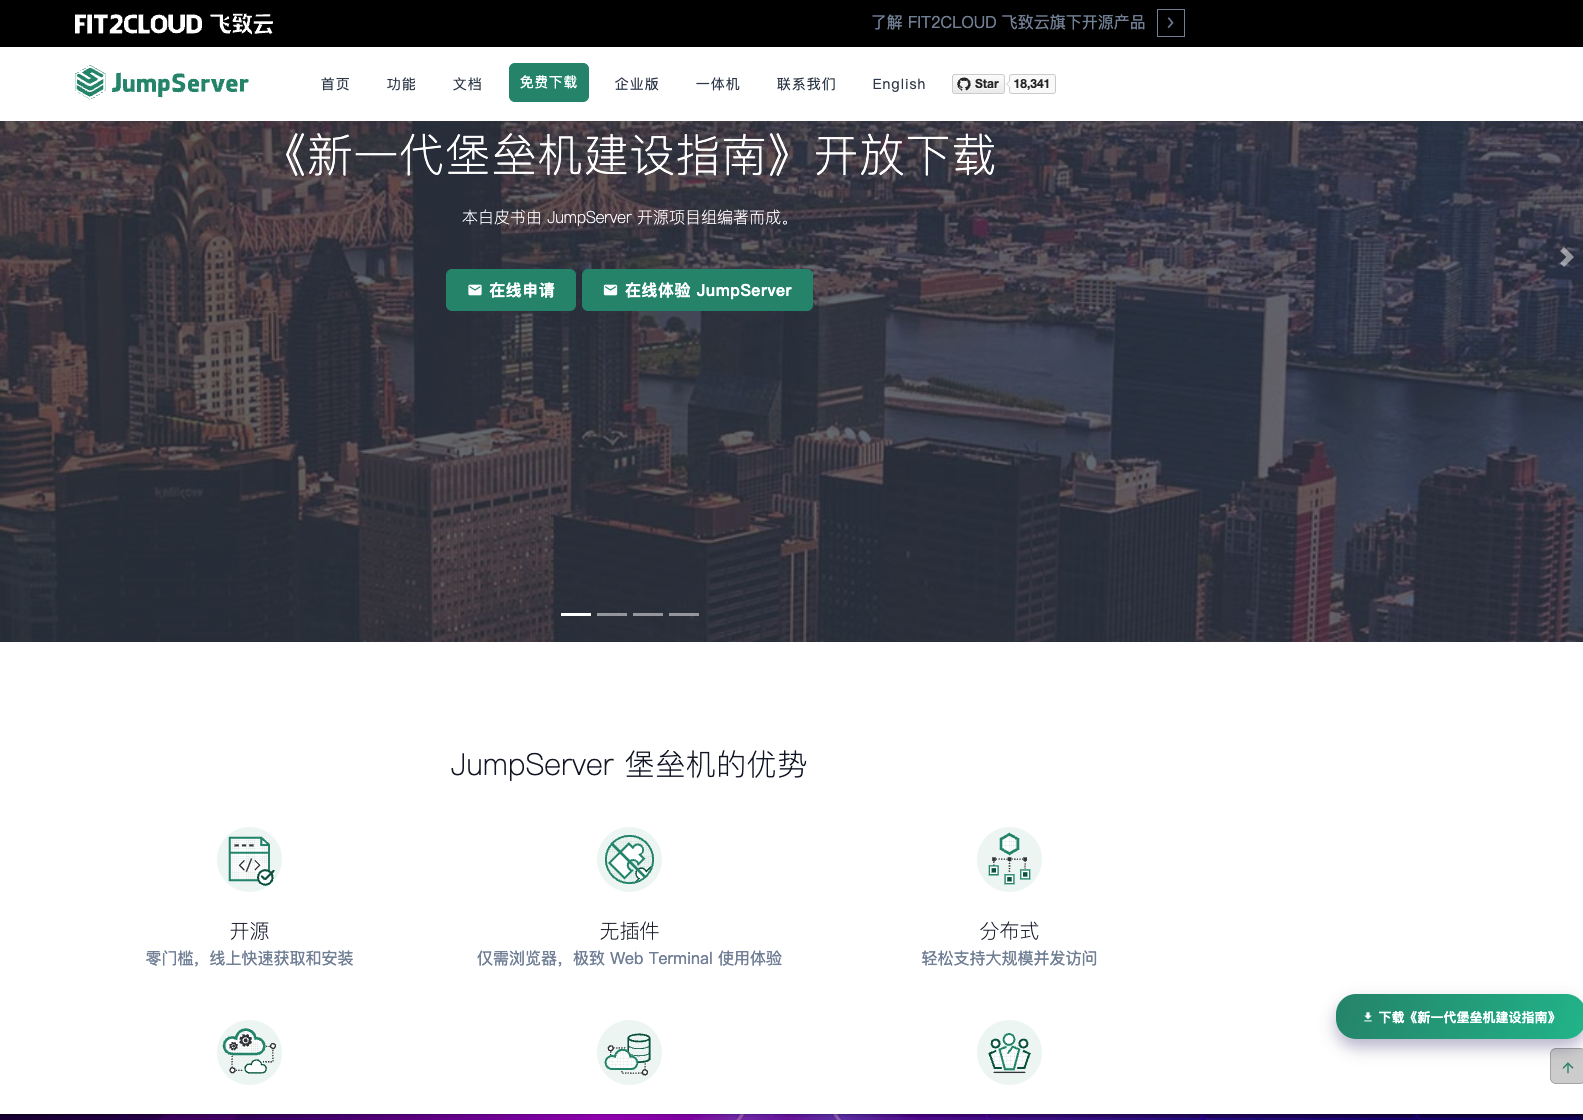Screen dimensions: 1583x1120
Task: Click the 仅需浏览器，极致 Web Terminal 使用体验 text
Action: pyautogui.click(x=629, y=958)
